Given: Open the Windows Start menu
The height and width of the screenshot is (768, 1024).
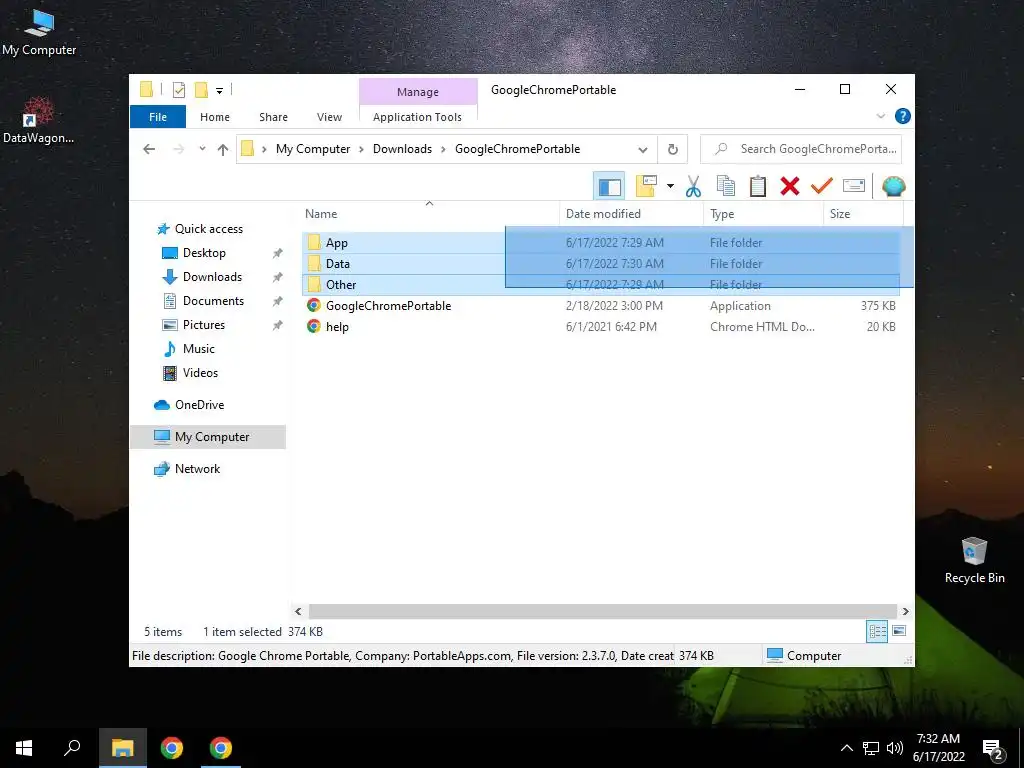Looking at the screenshot, I should click(24, 748).
